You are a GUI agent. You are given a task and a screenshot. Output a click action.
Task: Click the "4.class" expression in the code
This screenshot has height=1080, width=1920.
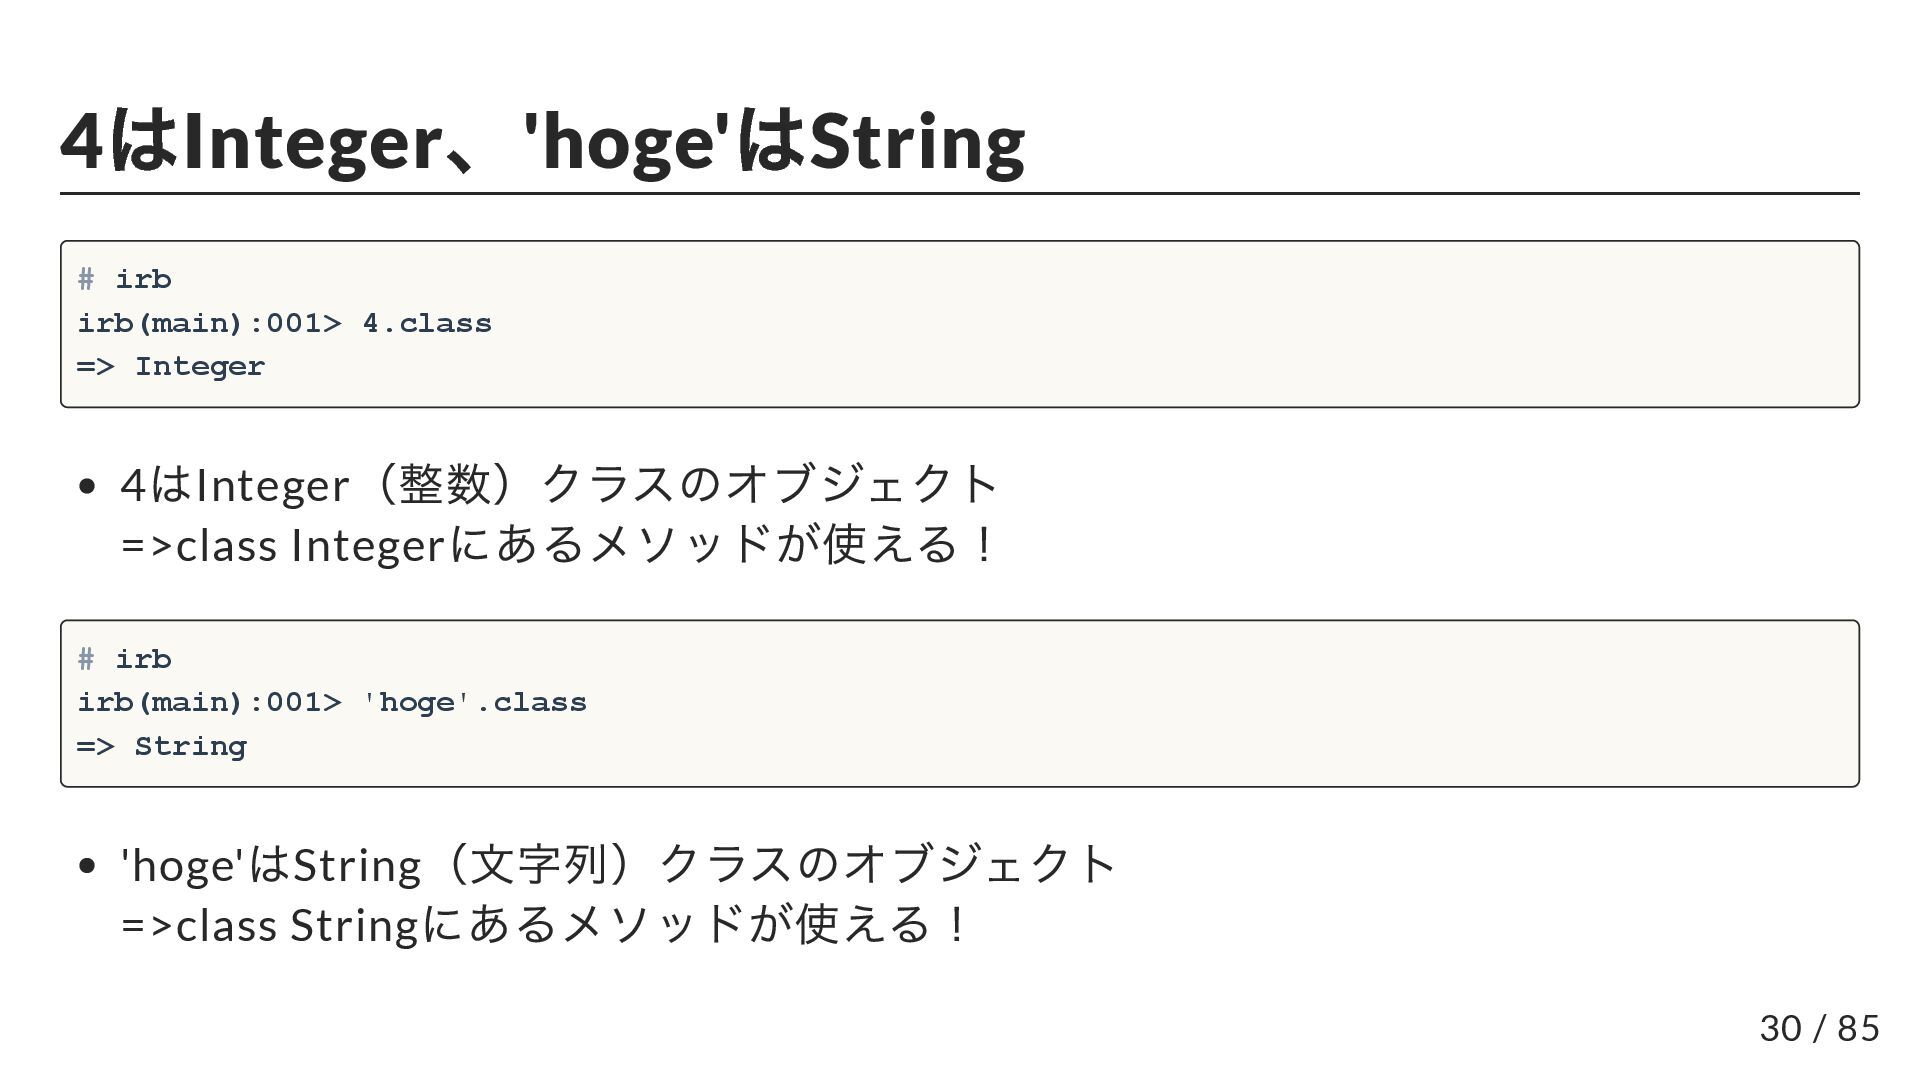[427, 323]
